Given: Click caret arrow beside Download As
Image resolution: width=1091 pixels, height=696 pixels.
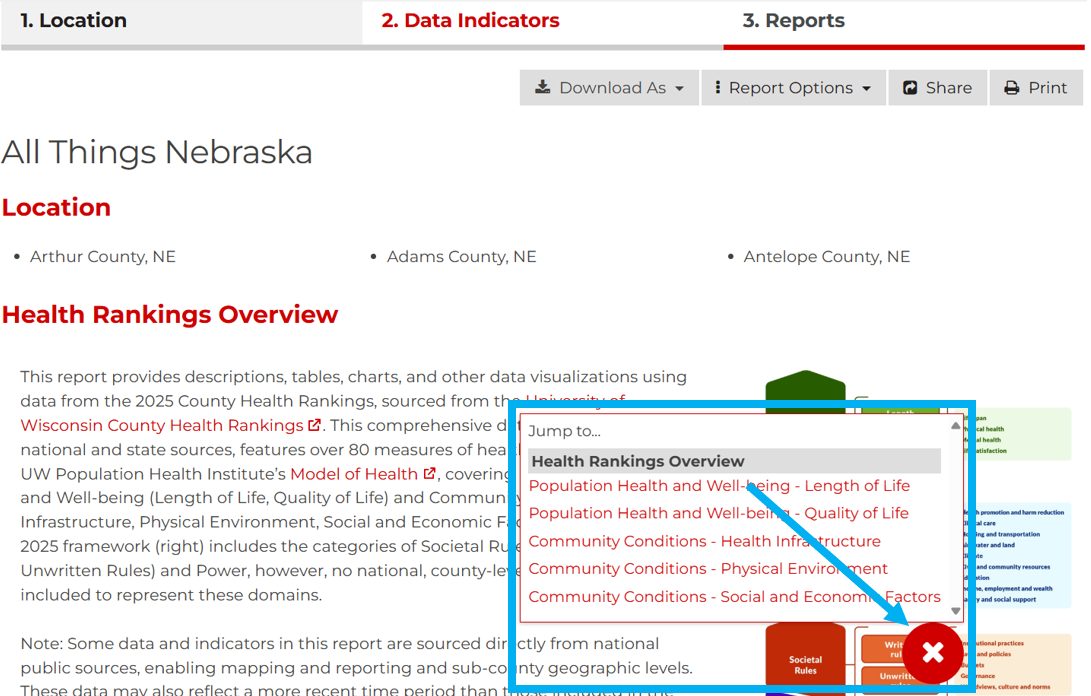Looking at the screenshot, I should (x=679, y=88).
